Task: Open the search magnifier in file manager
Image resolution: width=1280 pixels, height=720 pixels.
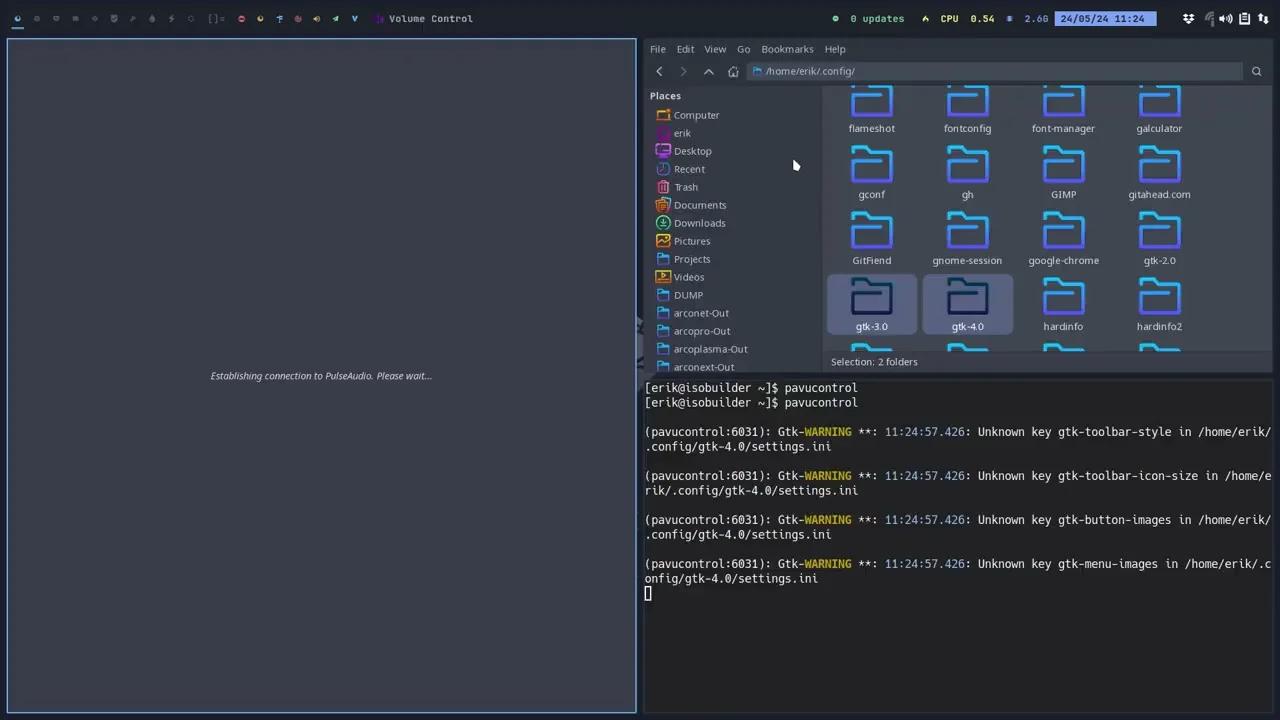Action: pyautogui.click(x=1256, y=71)
